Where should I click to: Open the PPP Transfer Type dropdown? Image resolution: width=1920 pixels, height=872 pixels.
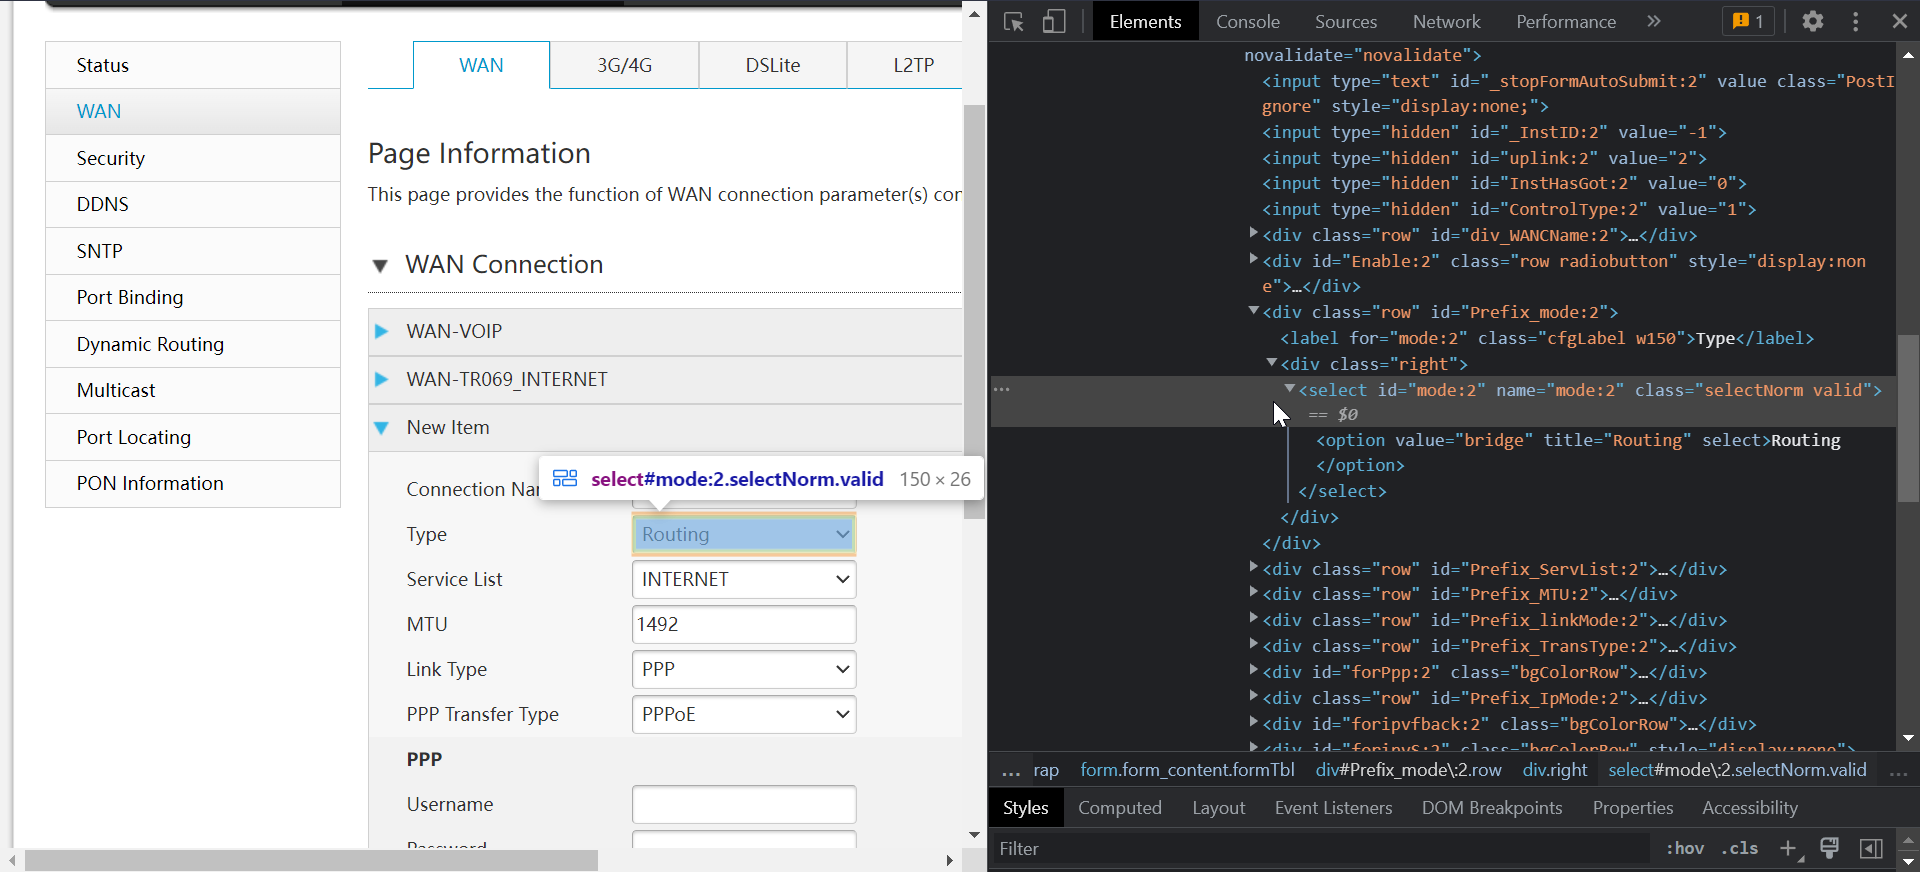[x=744, y=714]
